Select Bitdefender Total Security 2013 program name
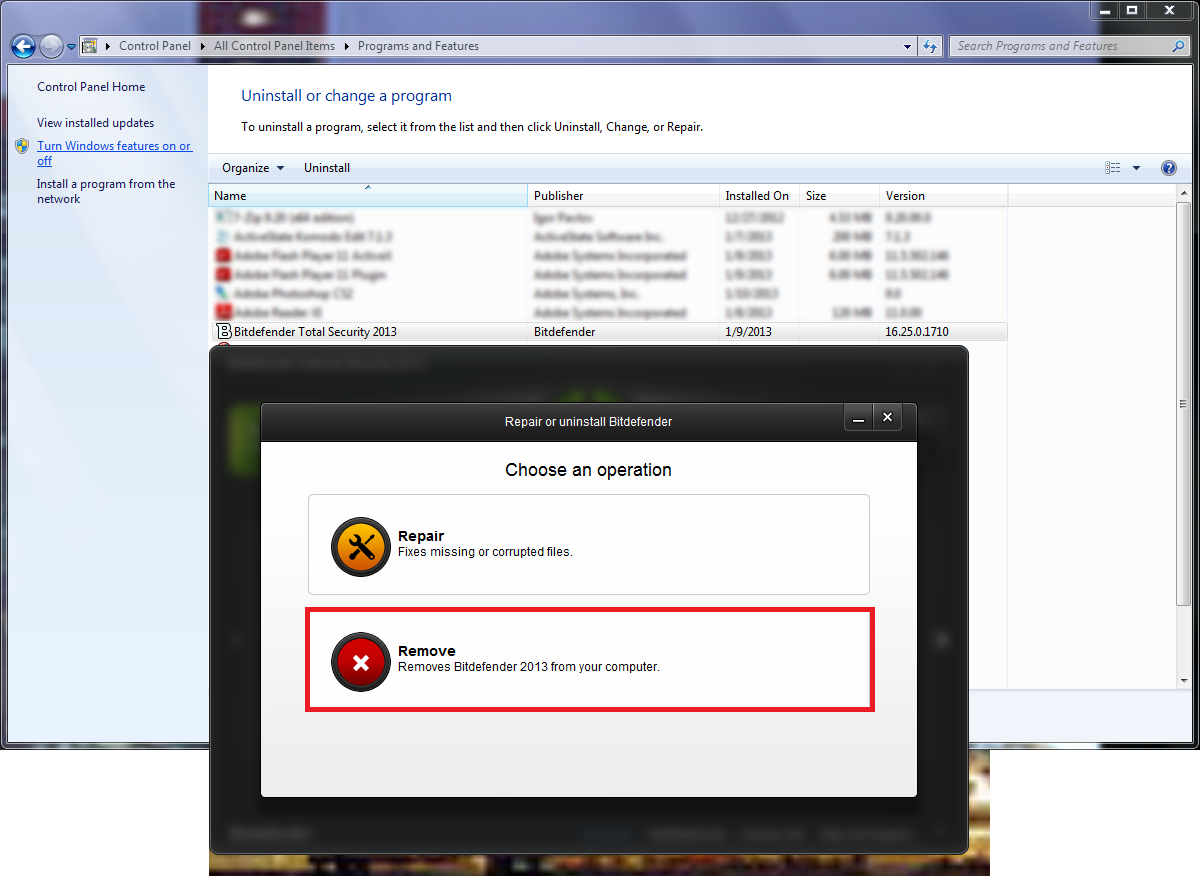The image size is (1200, 876). point(315,332)
